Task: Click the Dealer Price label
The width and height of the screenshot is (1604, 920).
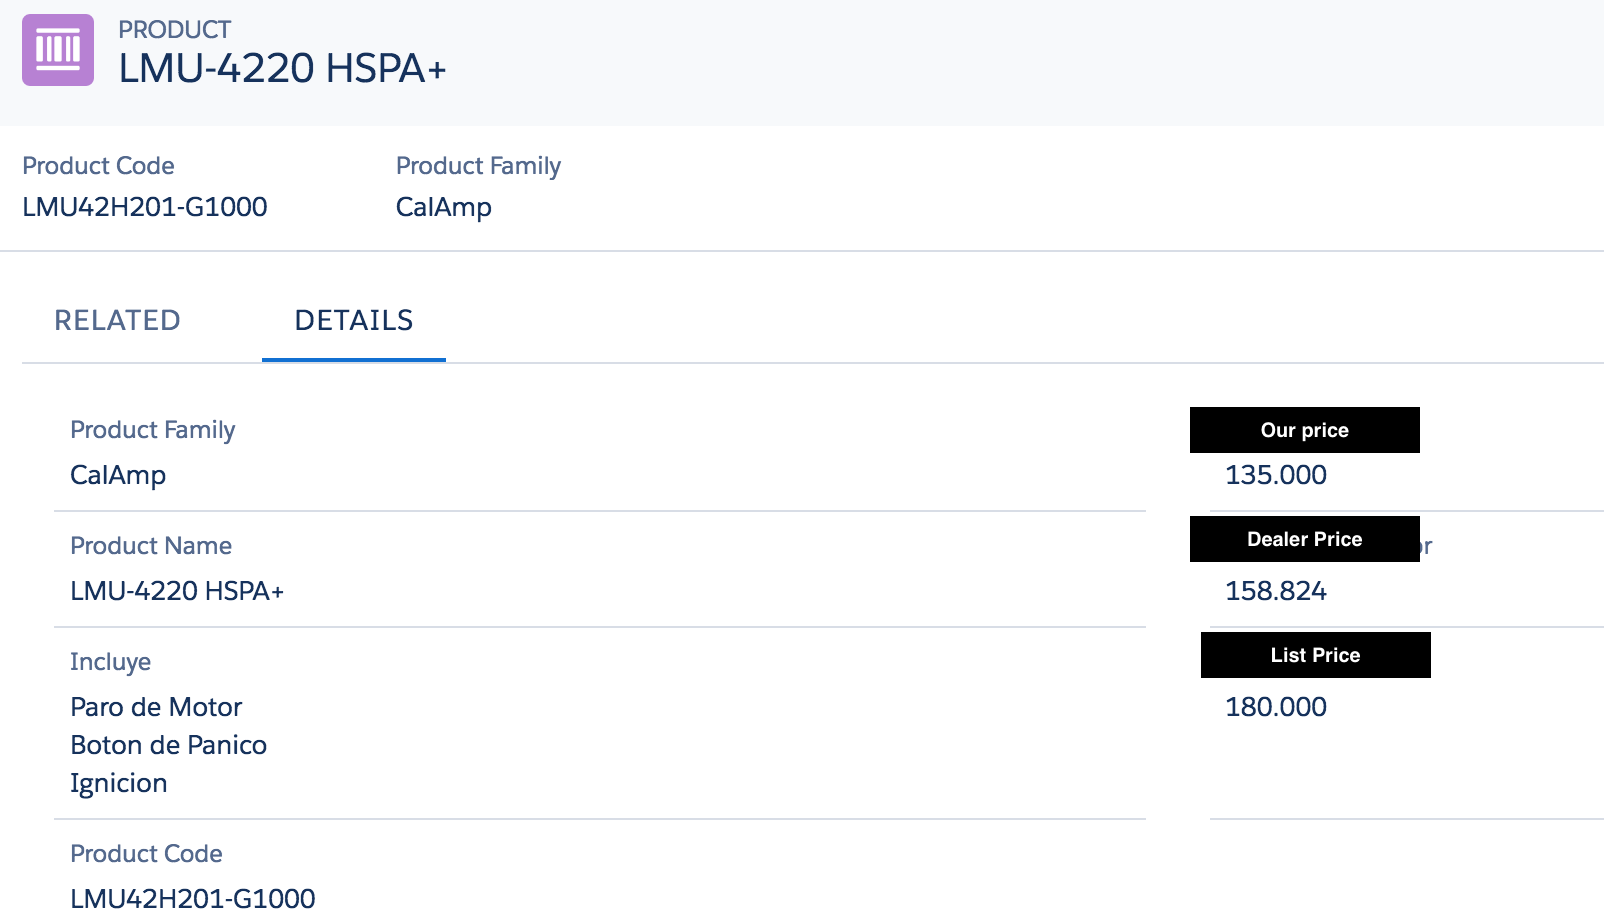Action: [1304, 539]
